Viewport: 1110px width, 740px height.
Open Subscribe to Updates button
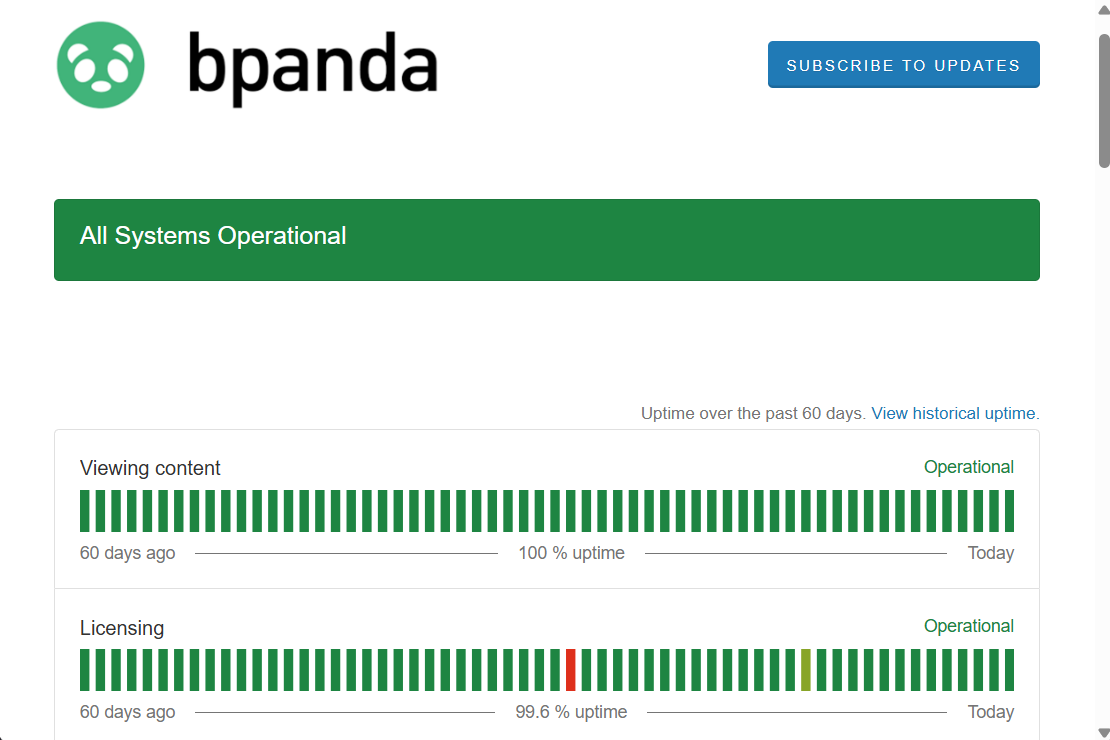pyautogui.click(x=903, y=64)
